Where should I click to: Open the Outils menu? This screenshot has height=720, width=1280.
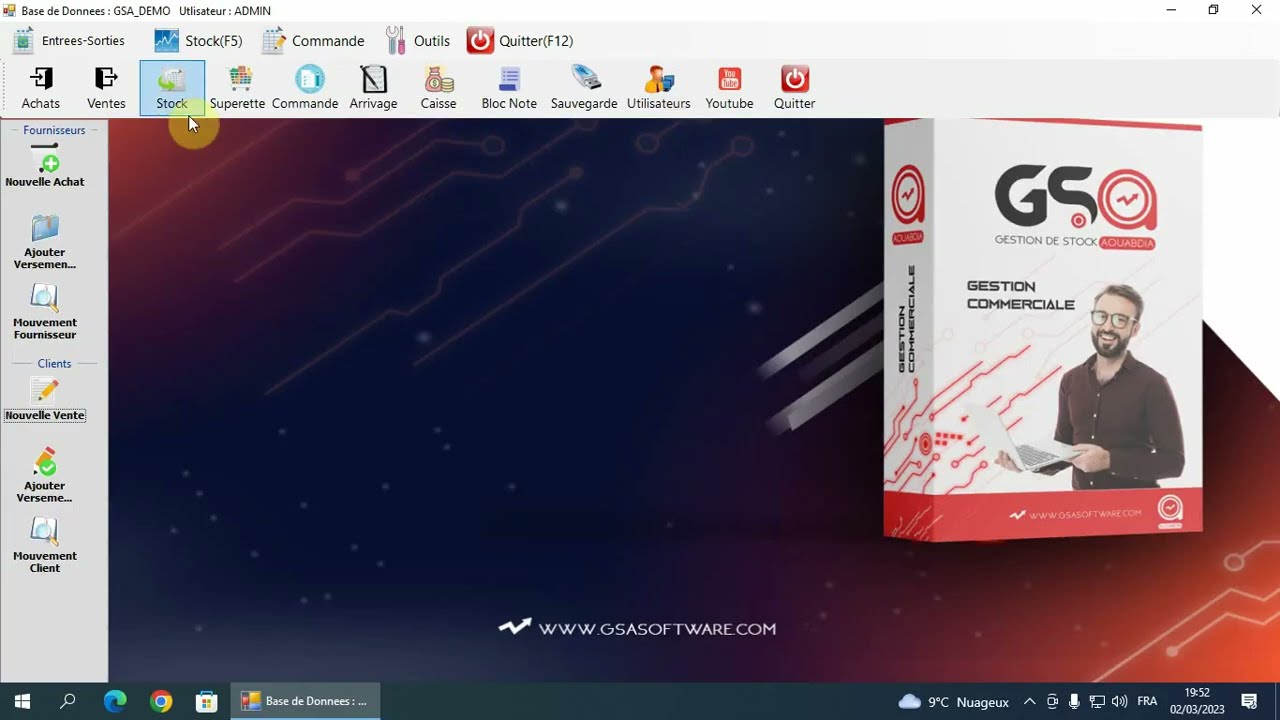pyautogui.click(x=418, y=41)
